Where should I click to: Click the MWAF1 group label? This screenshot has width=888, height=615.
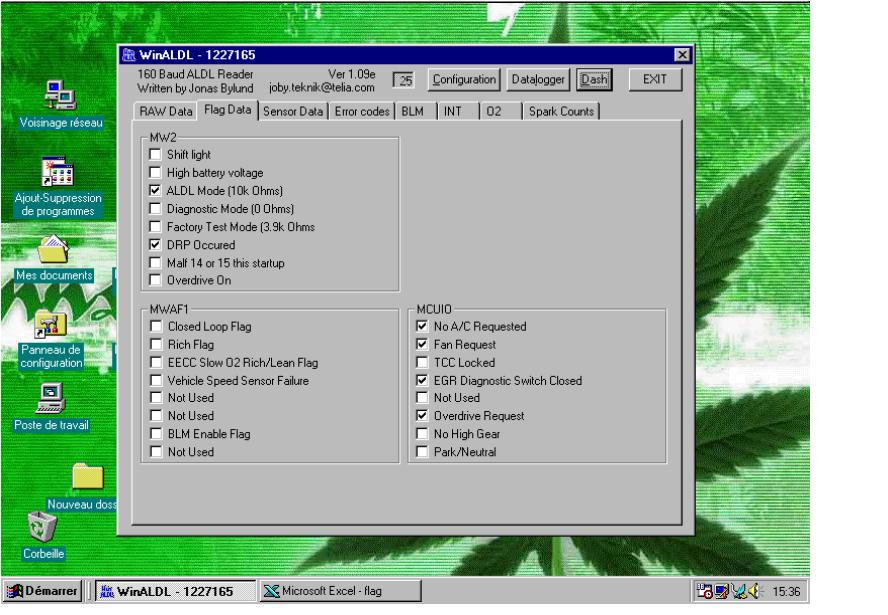[169, 309]
